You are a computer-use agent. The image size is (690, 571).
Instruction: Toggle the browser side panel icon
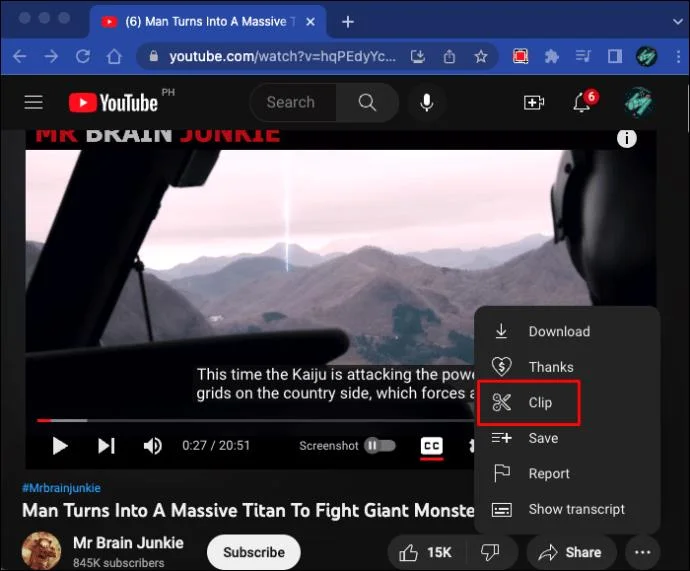point(615,56)
